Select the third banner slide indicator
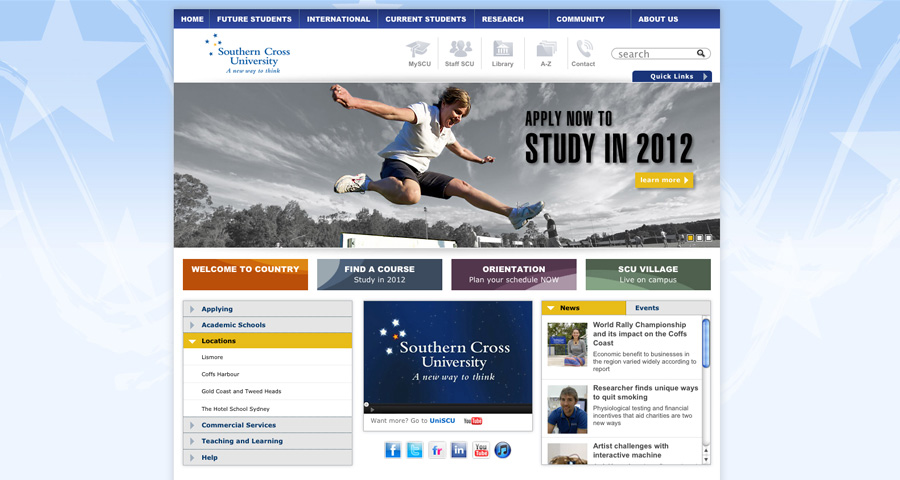Viewport: 900px width, 480px height. [709, 238]
